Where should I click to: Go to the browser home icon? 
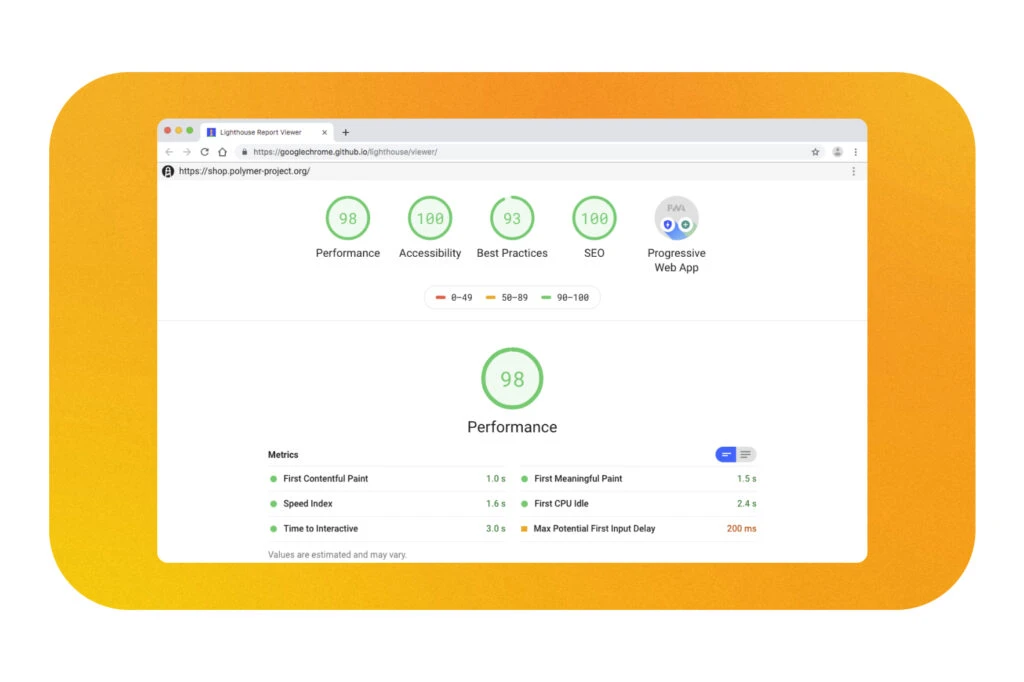coord(223,152)
